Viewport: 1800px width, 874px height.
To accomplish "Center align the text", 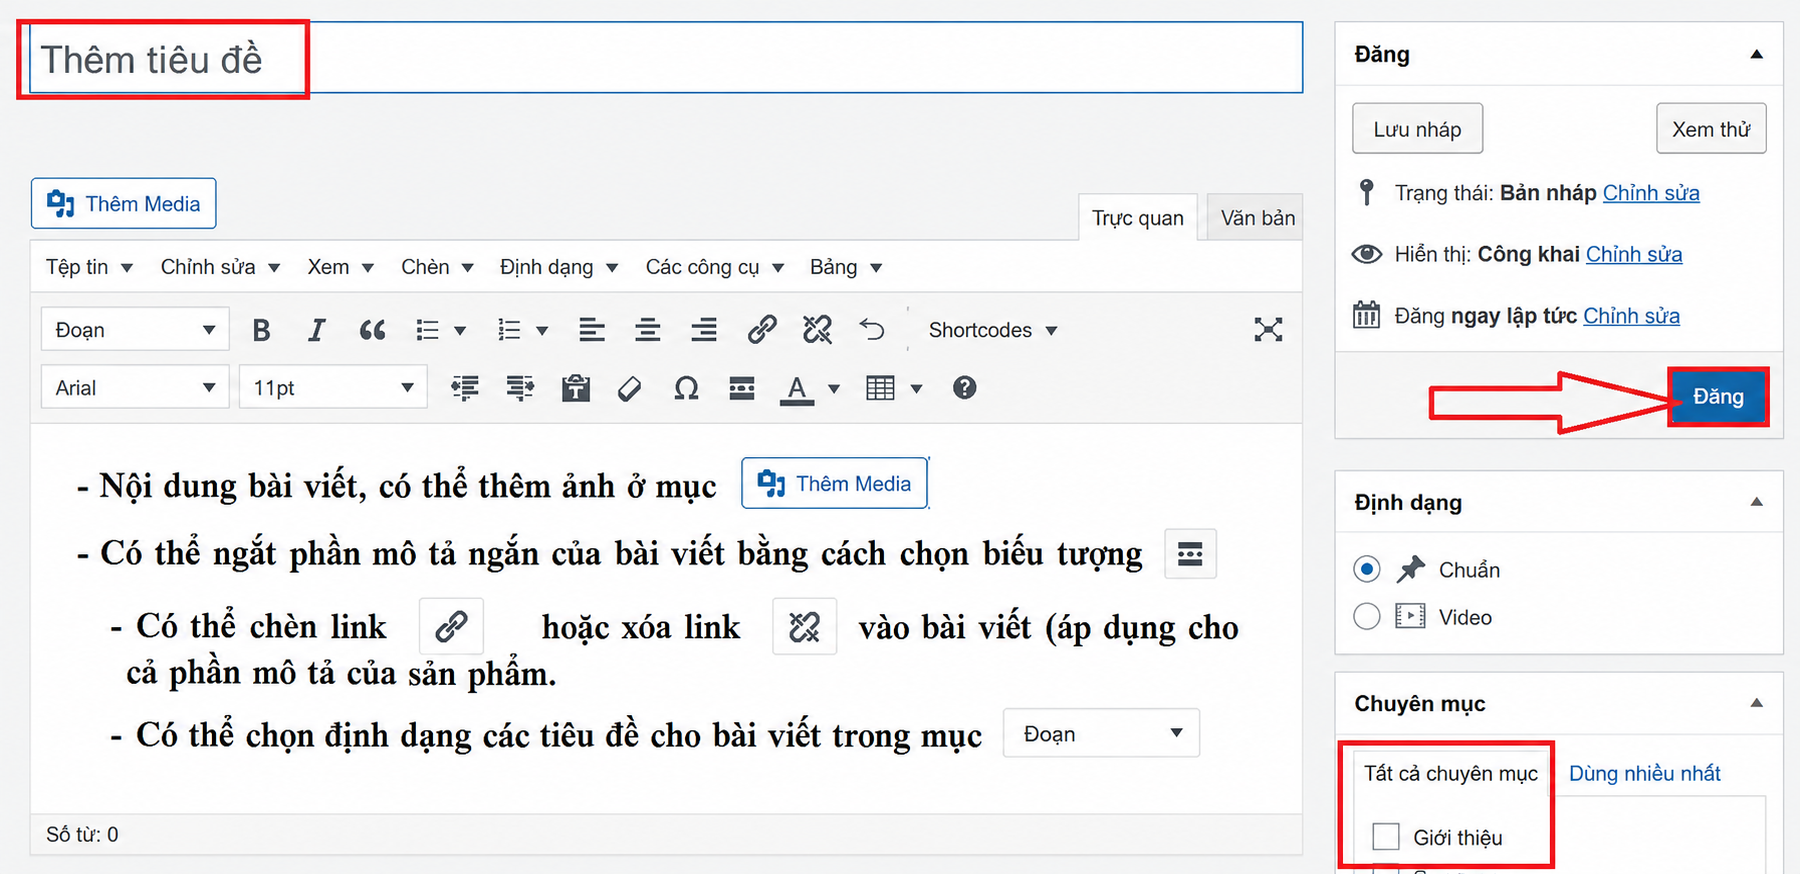I will pos(648,330).
